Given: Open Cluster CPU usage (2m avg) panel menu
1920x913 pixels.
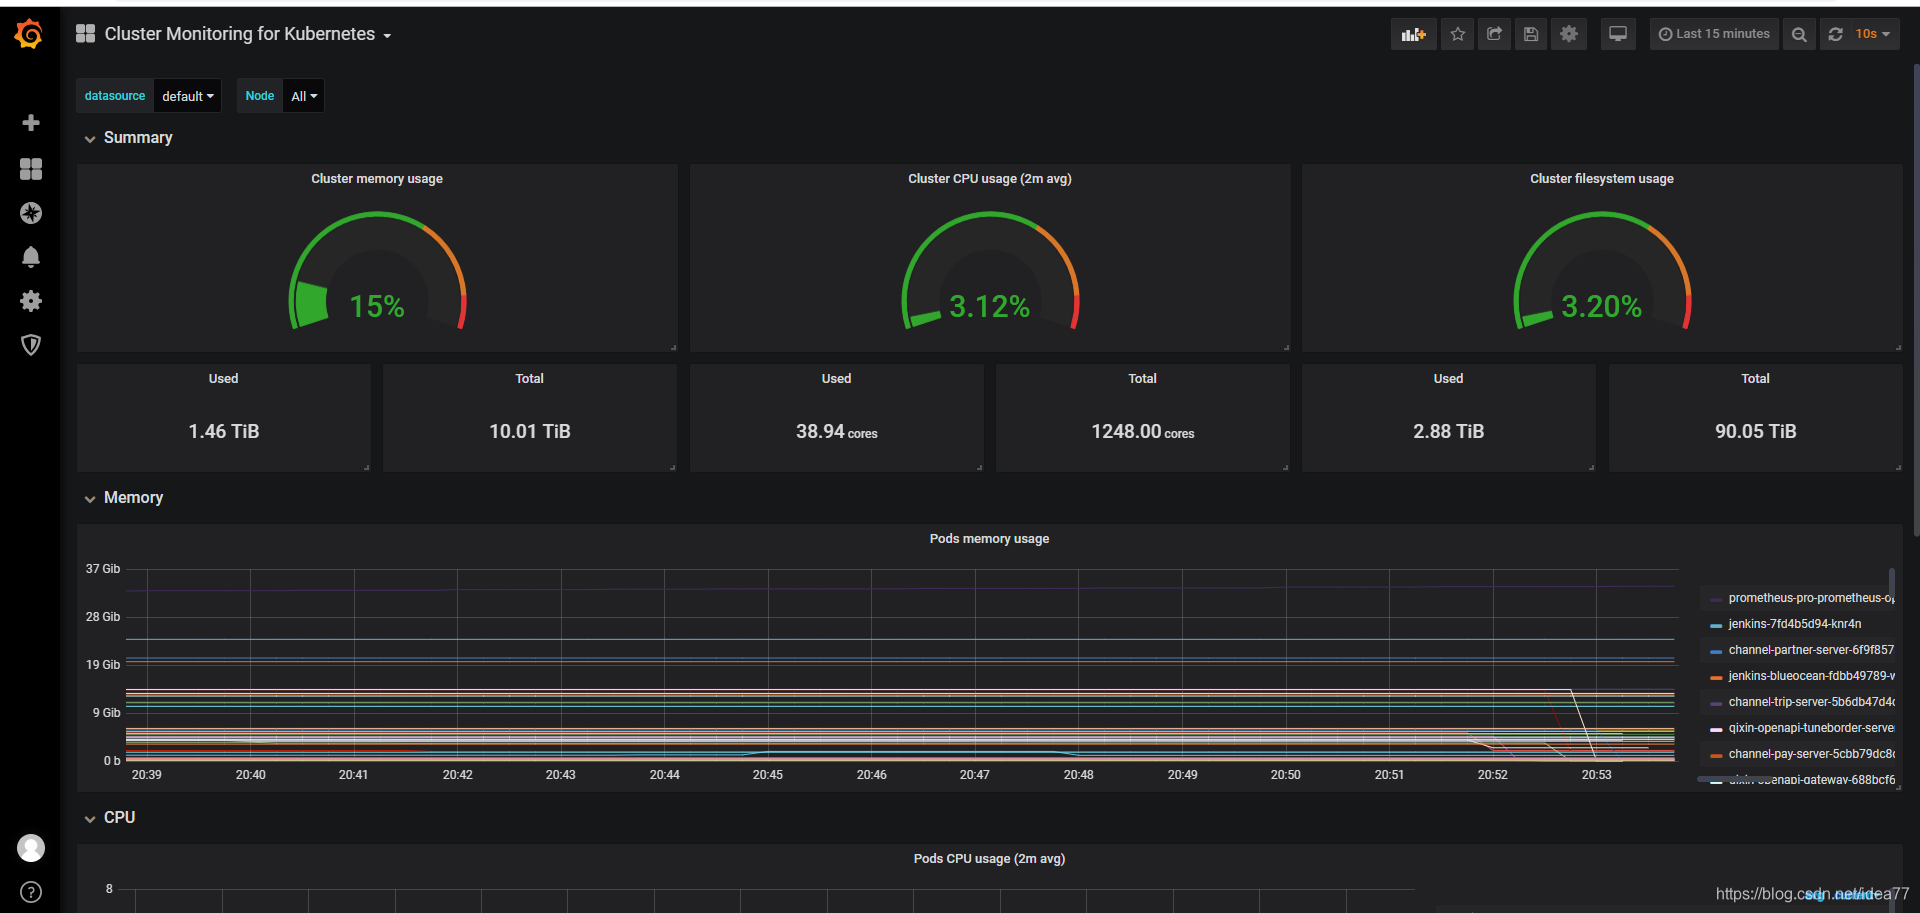Looking at the screenshot, I should pos(990,179).
